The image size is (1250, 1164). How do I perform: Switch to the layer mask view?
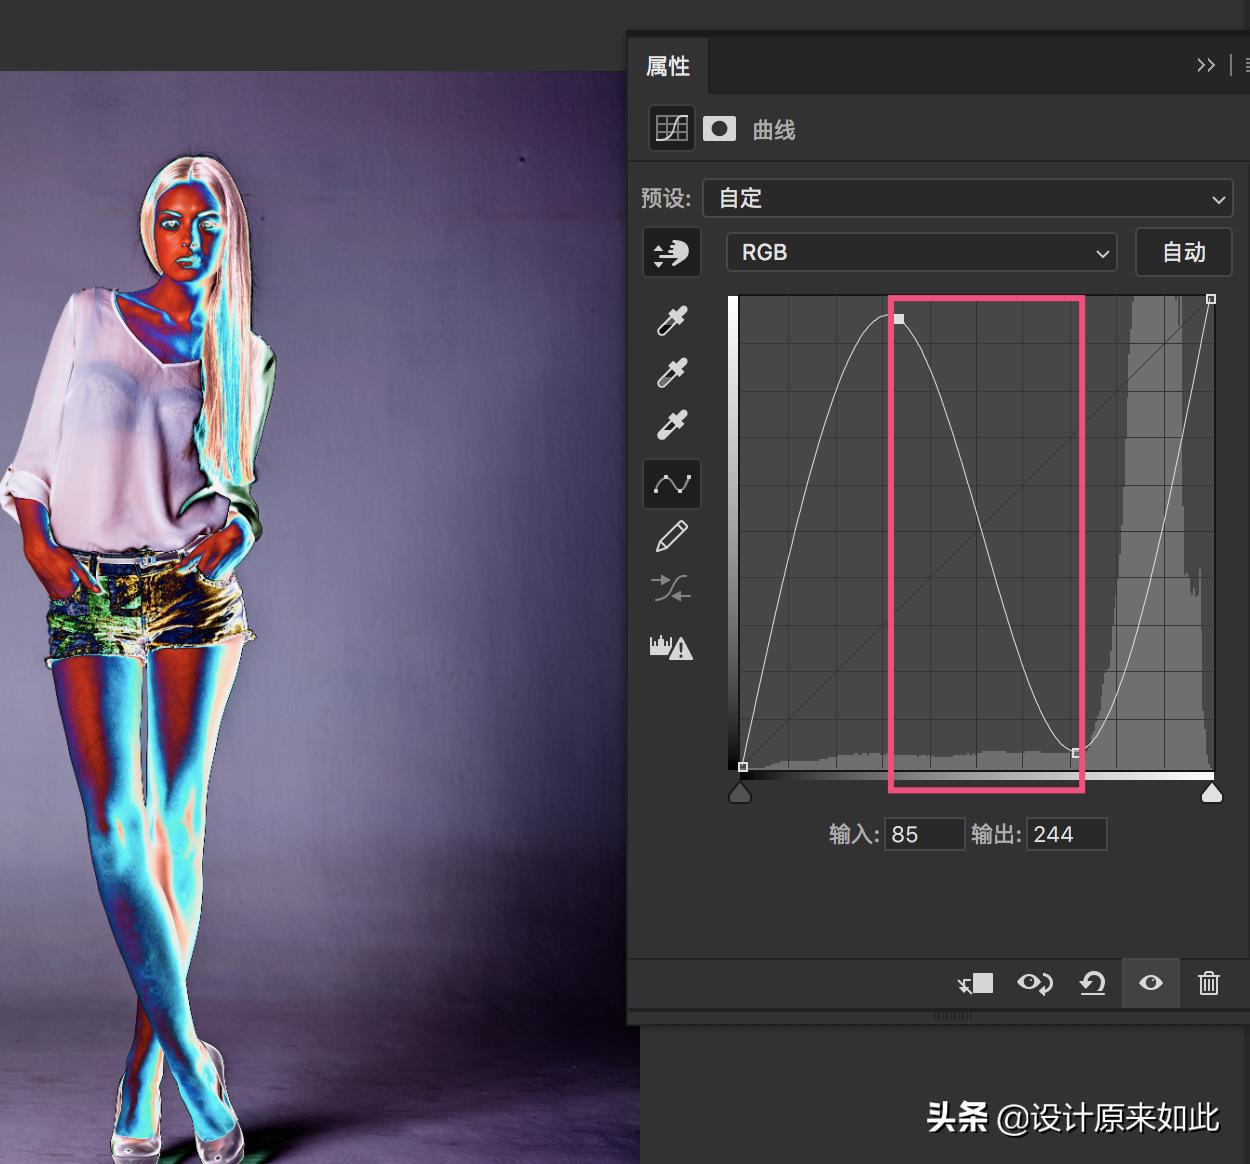tap(719, 128)
